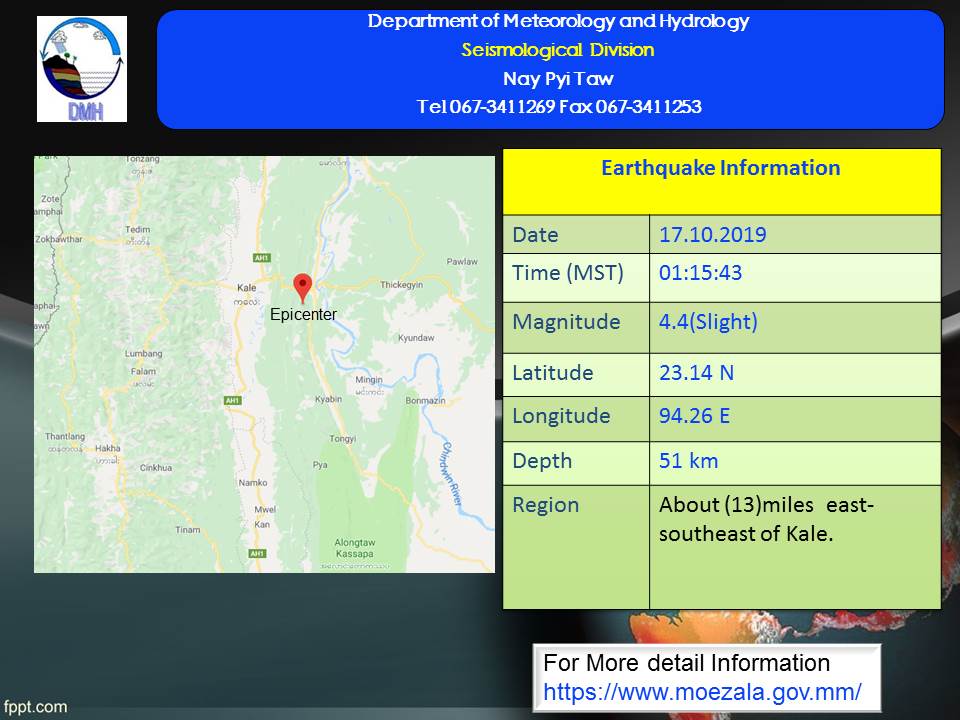960x720 pixels.
Task: Click the 'Falam' label on map
Action: coord(143,371)
